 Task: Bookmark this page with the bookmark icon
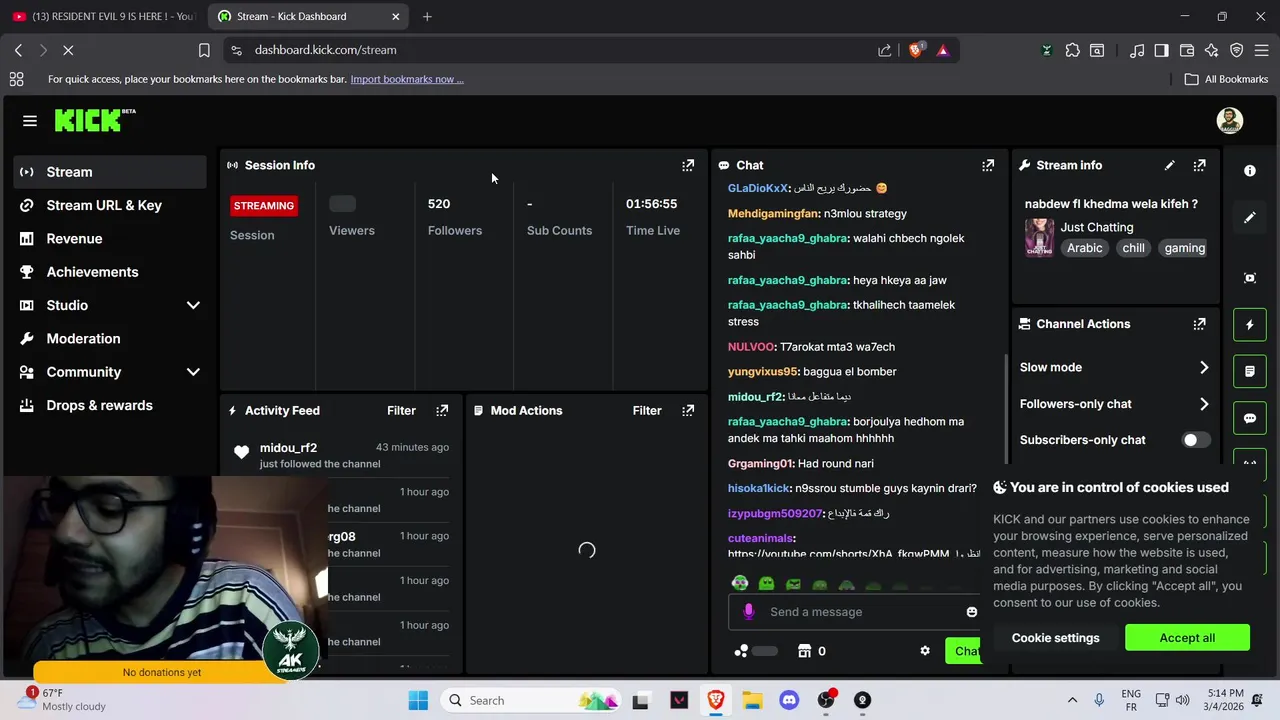click(x=204, y=50)
